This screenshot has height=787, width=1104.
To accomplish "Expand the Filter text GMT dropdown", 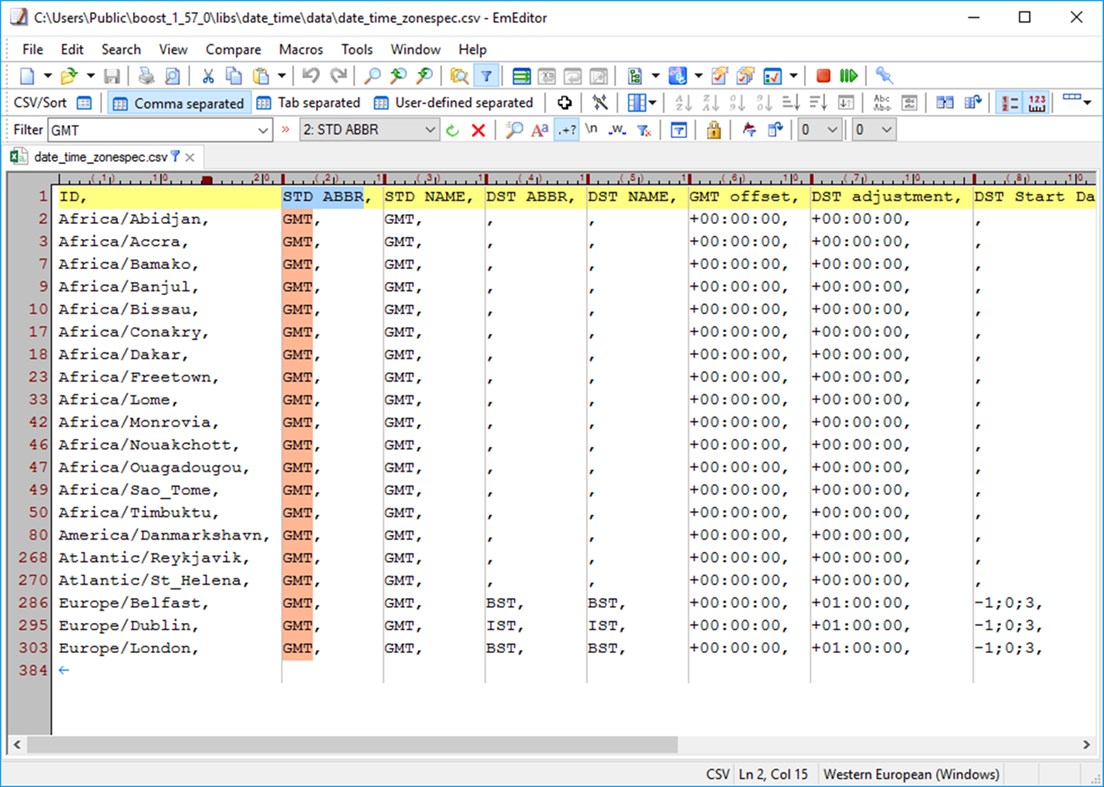I will tap(263, 130).
